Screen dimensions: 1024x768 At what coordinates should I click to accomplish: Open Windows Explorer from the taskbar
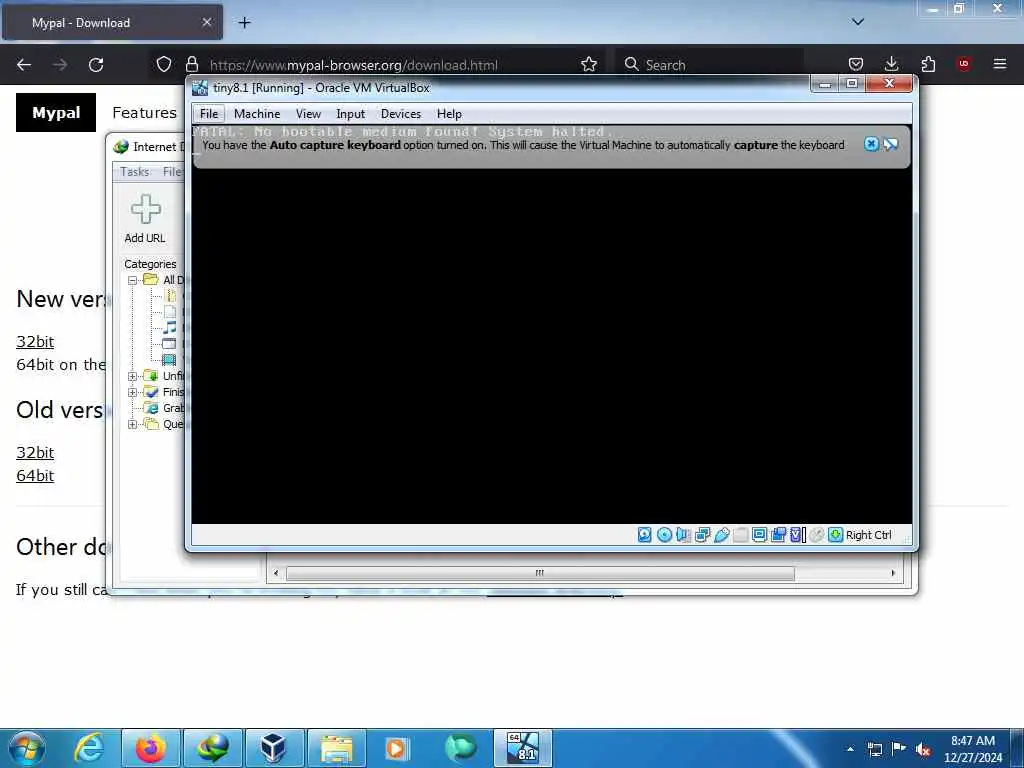336,748
